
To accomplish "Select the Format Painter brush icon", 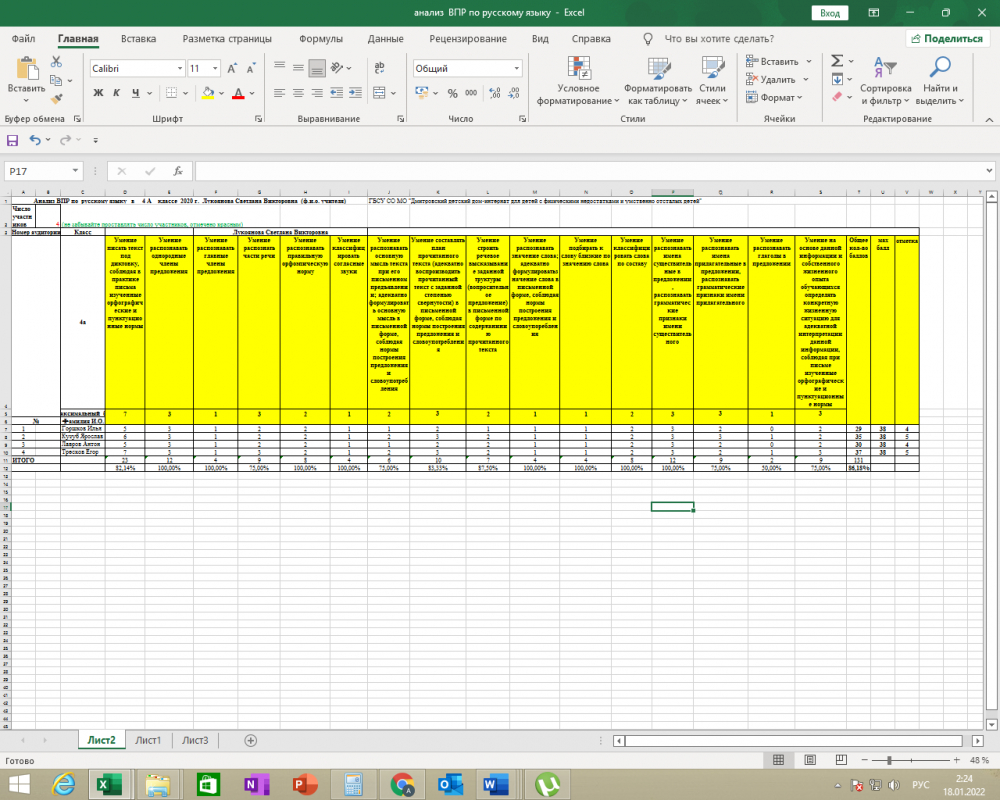I will 56,98.
